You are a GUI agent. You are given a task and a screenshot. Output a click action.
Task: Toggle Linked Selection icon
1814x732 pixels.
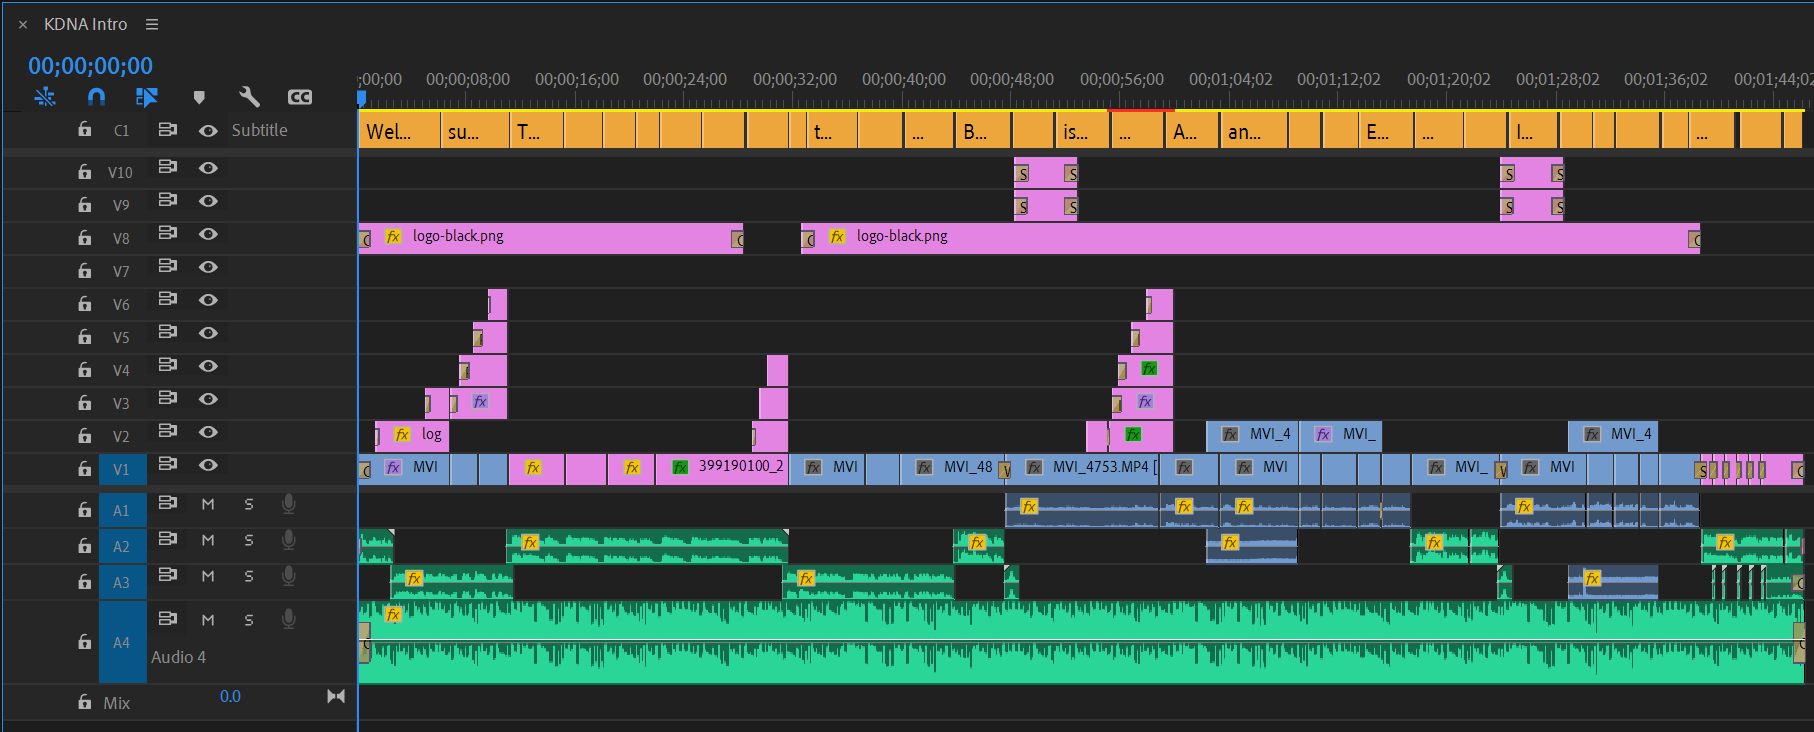coord(147,97)
